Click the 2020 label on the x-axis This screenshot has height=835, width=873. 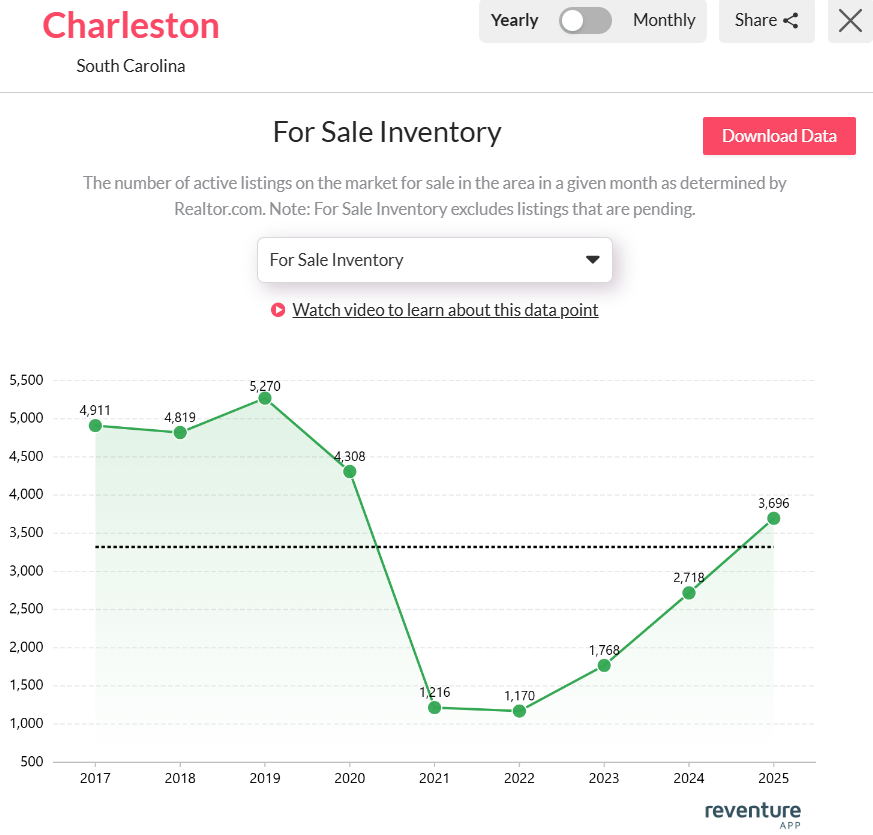point(350,777)
